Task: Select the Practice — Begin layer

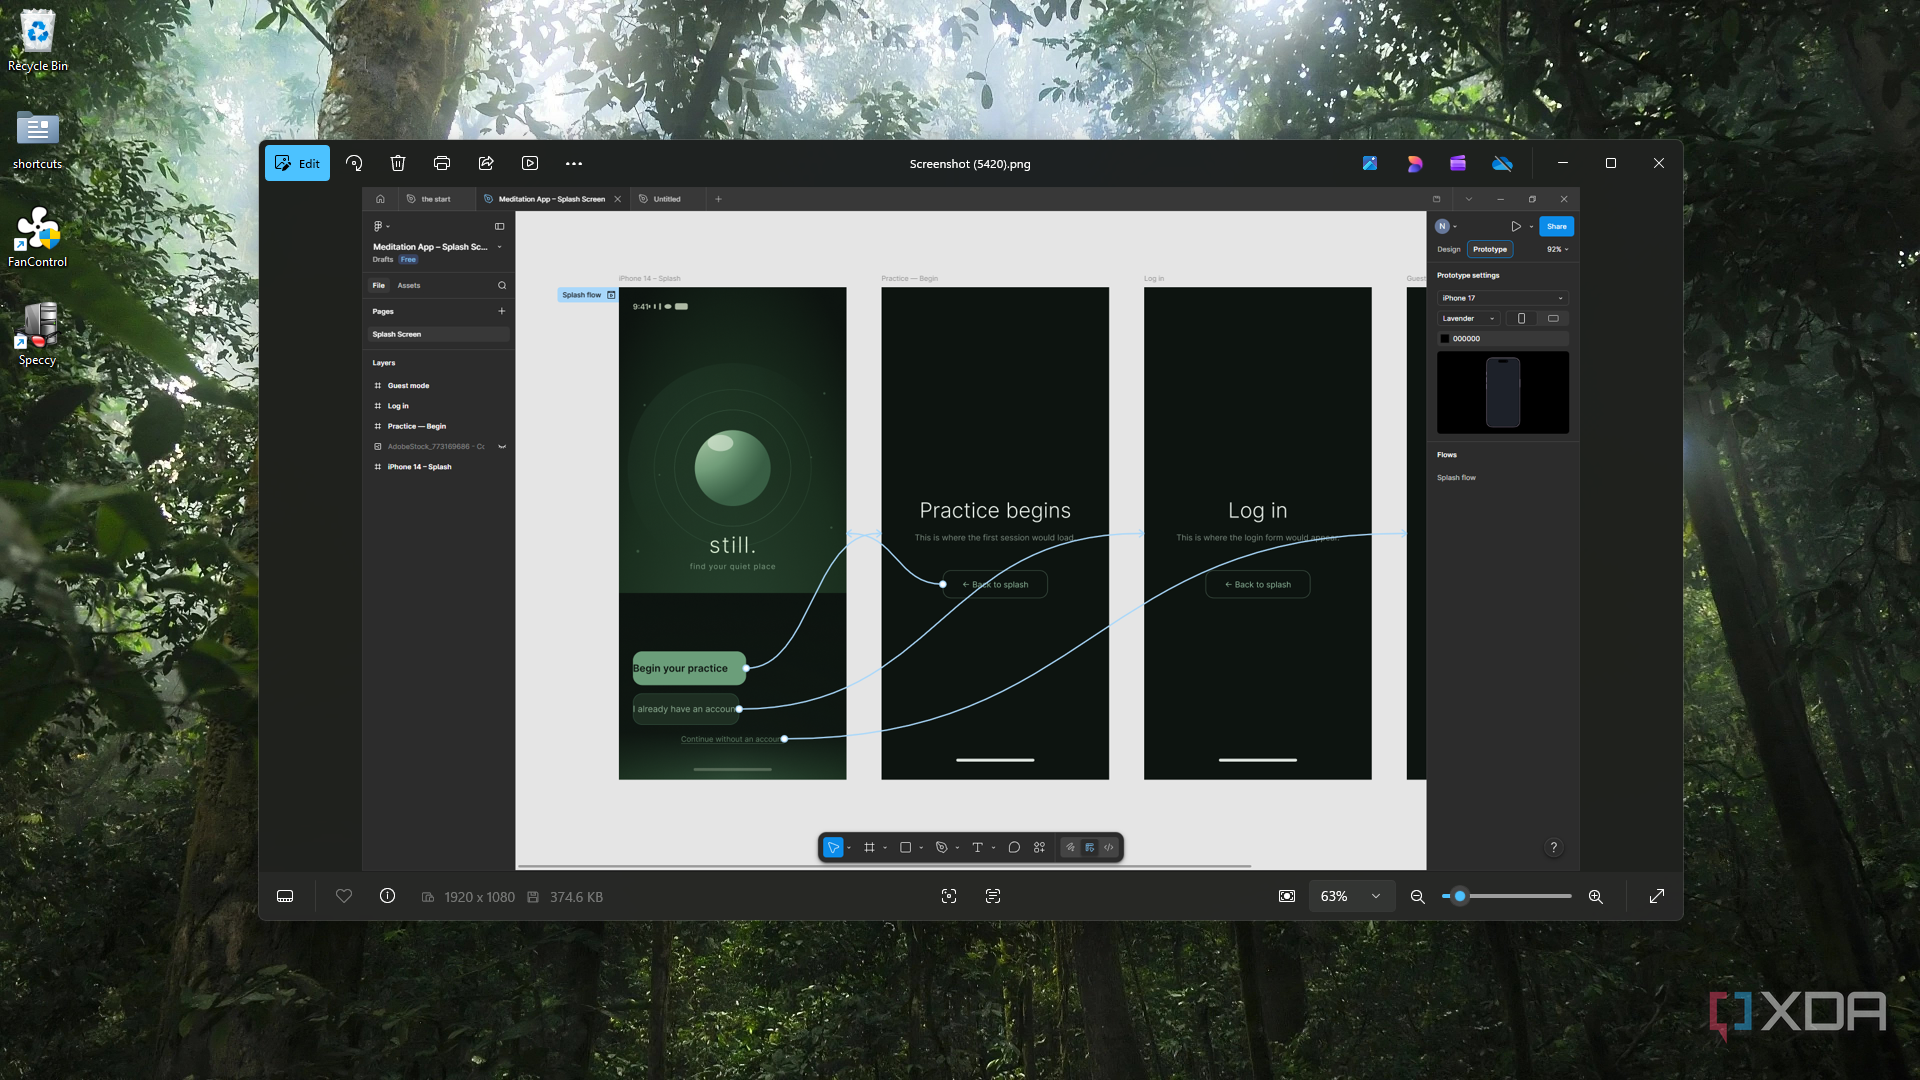Action: pos(417,426)
